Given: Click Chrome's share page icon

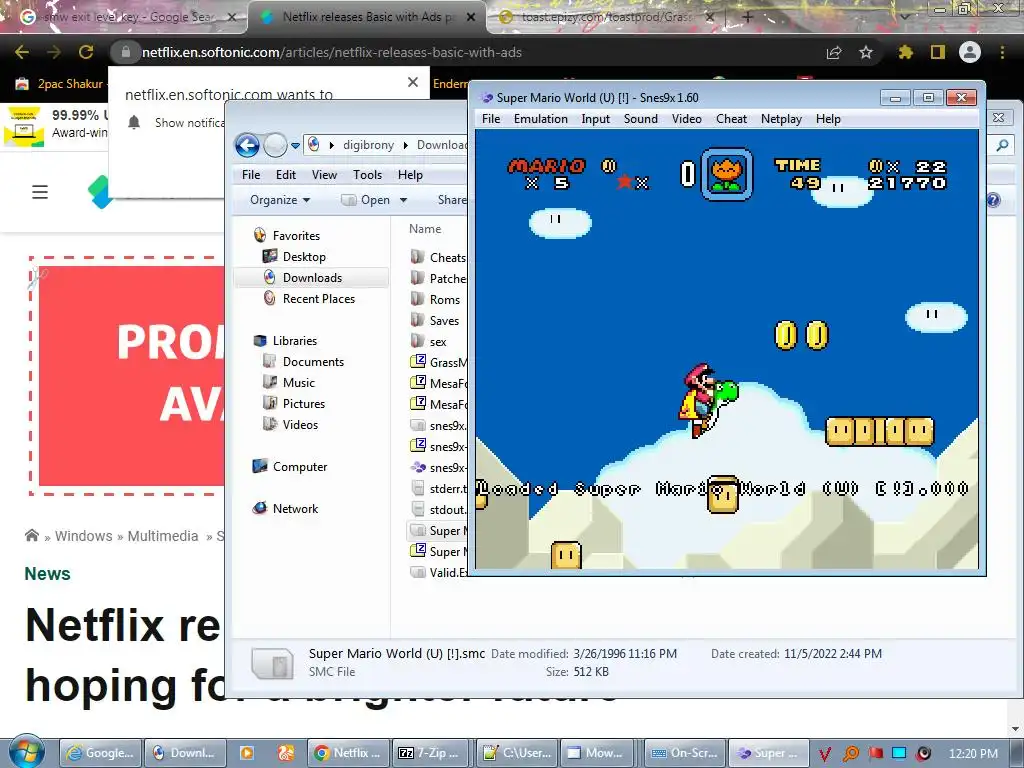Looking at the screenshot, I should (x=834, y=52).
